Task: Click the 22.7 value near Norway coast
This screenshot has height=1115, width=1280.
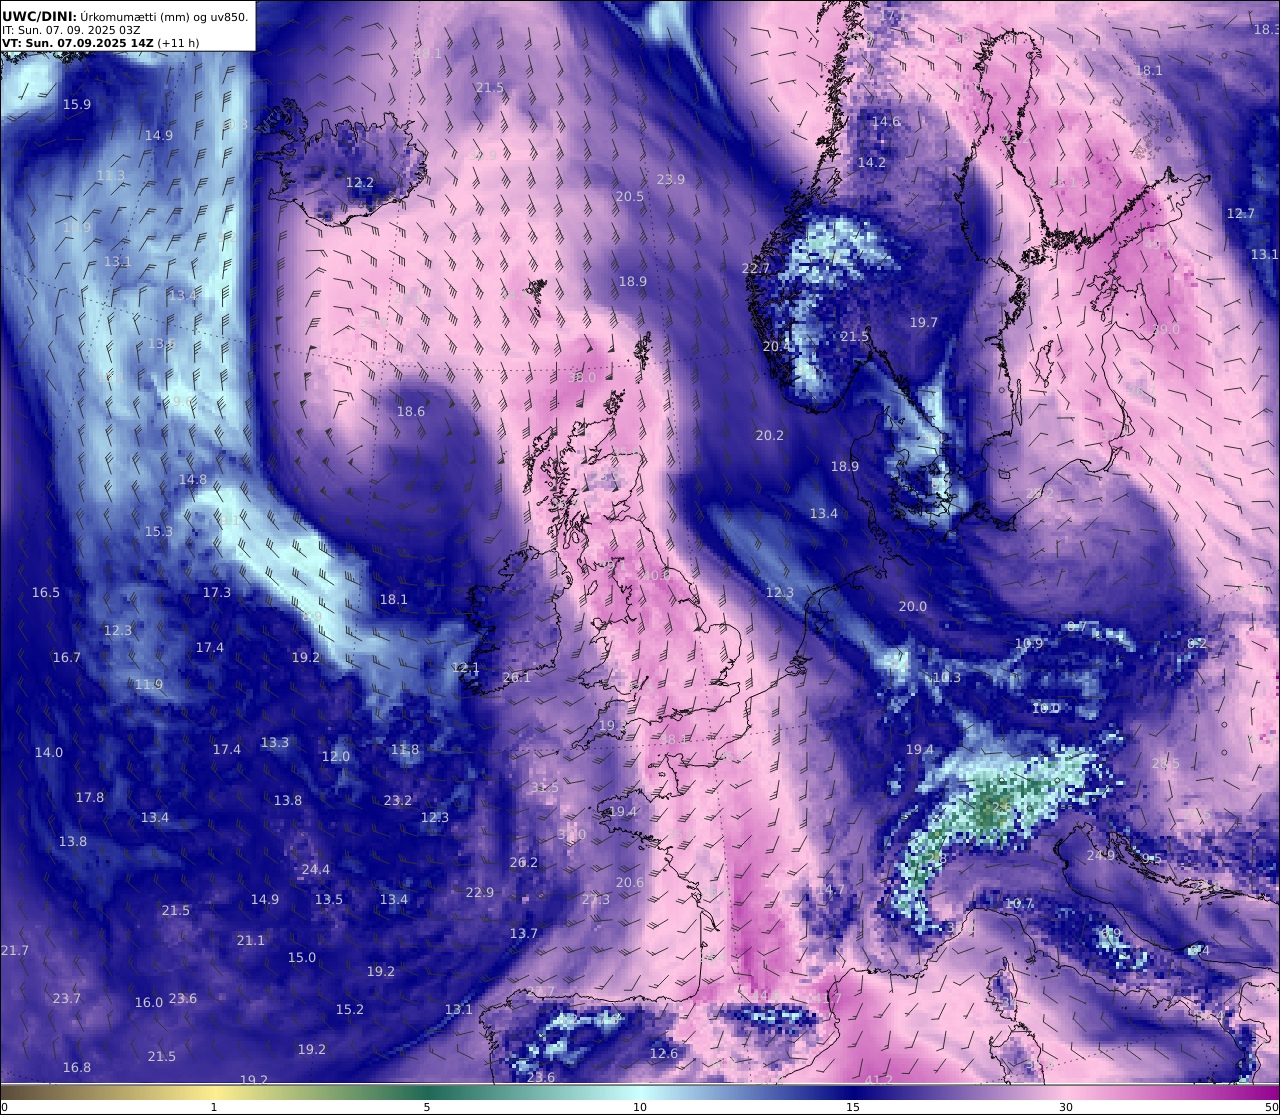Action: (756, 268)
